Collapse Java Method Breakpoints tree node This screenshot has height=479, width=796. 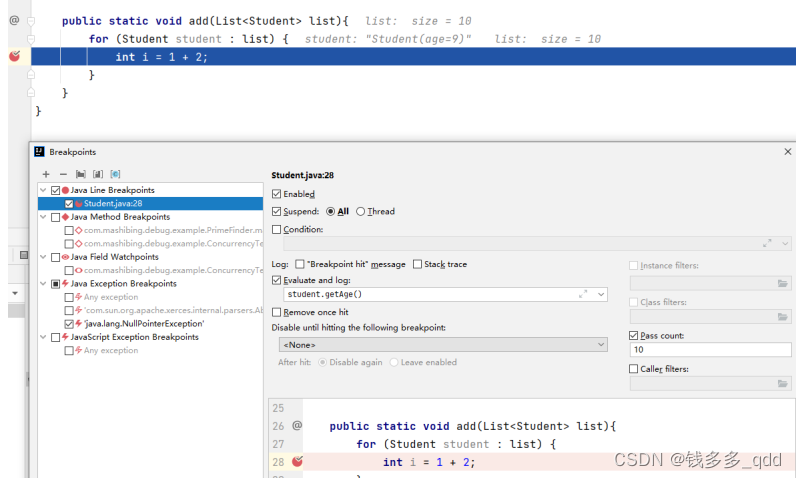coord(44,217)
